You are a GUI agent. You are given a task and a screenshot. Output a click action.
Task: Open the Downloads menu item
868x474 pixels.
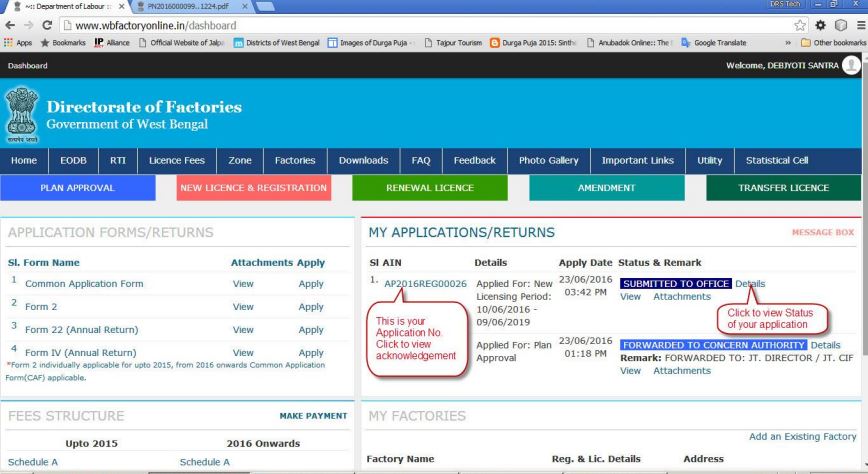(363, 161)
